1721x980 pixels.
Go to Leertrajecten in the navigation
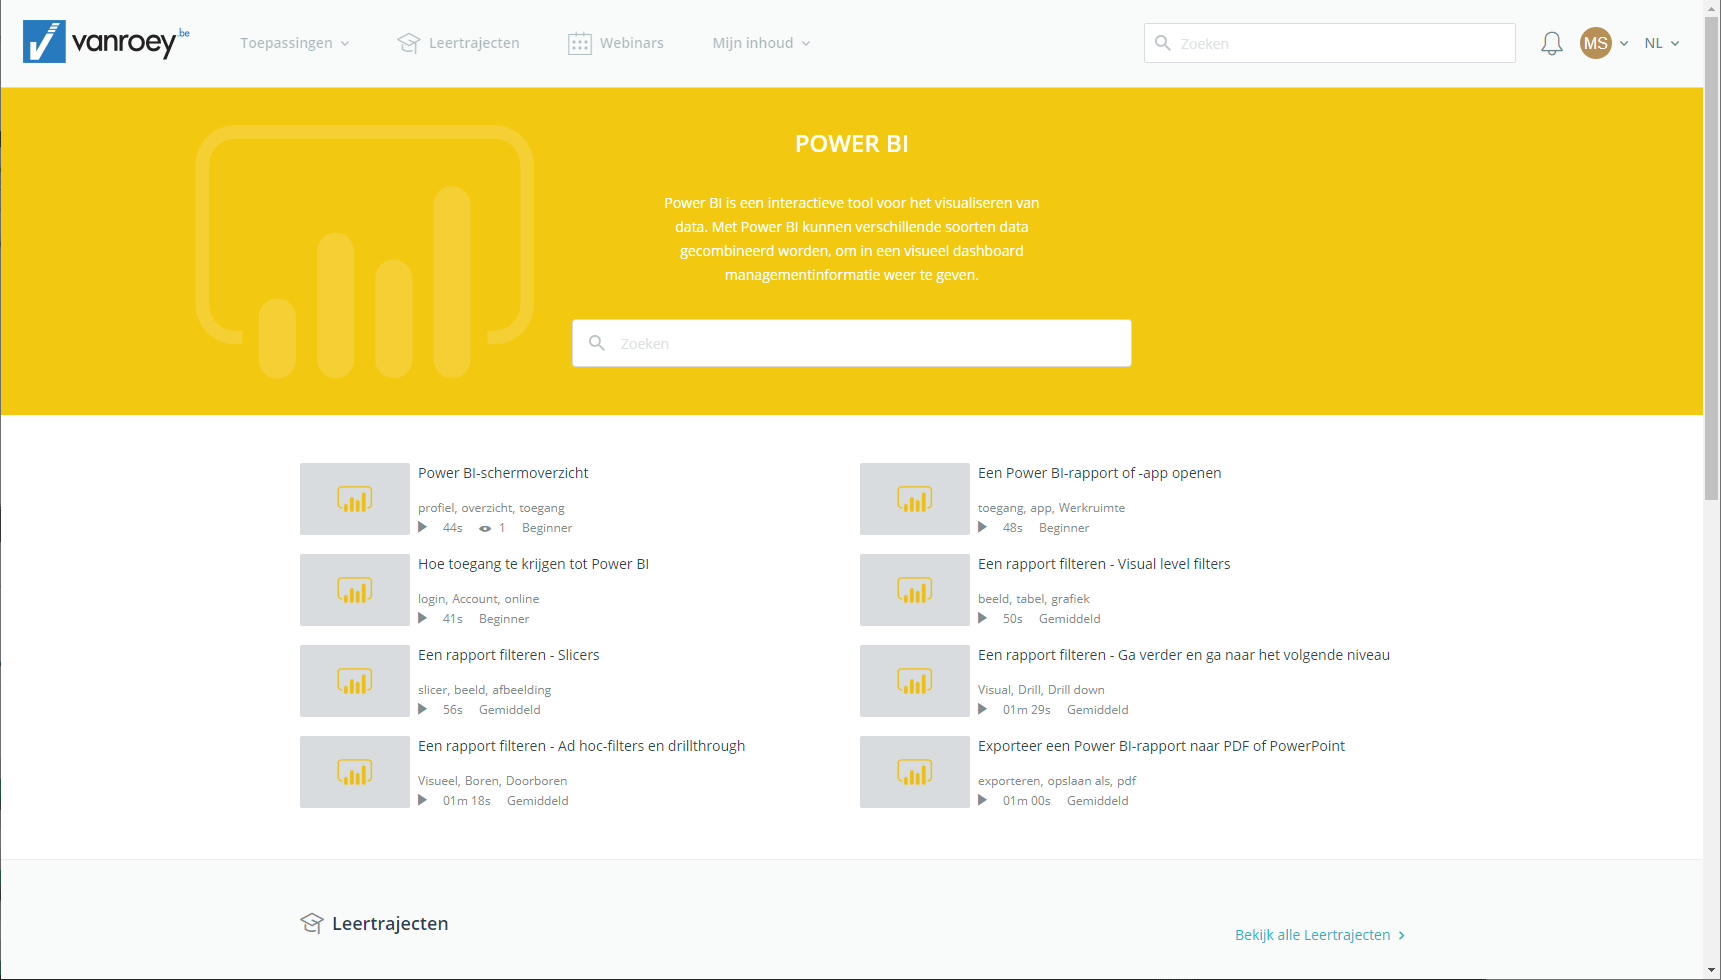[x=458, y=43]
